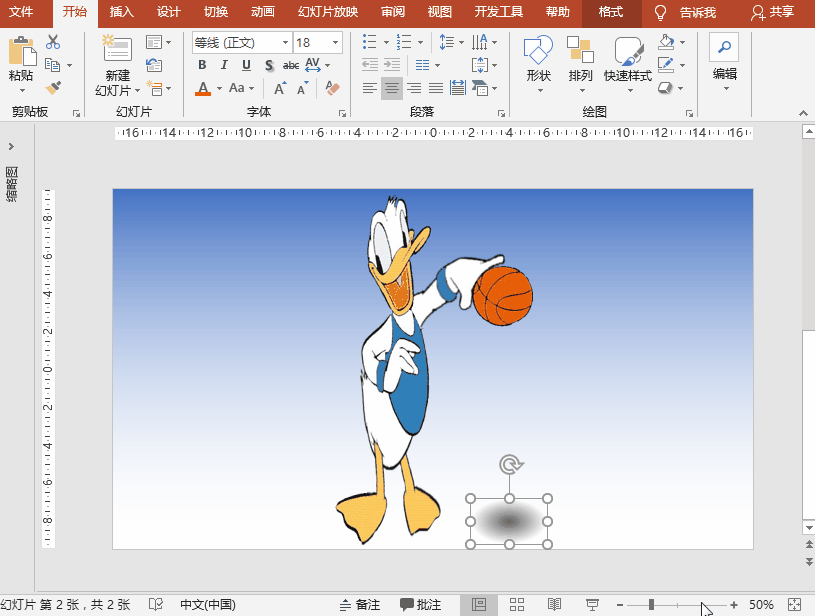Screen dimensions: 815x616
Task: Switch to the 插入 tab
Action: coord(121,11)
